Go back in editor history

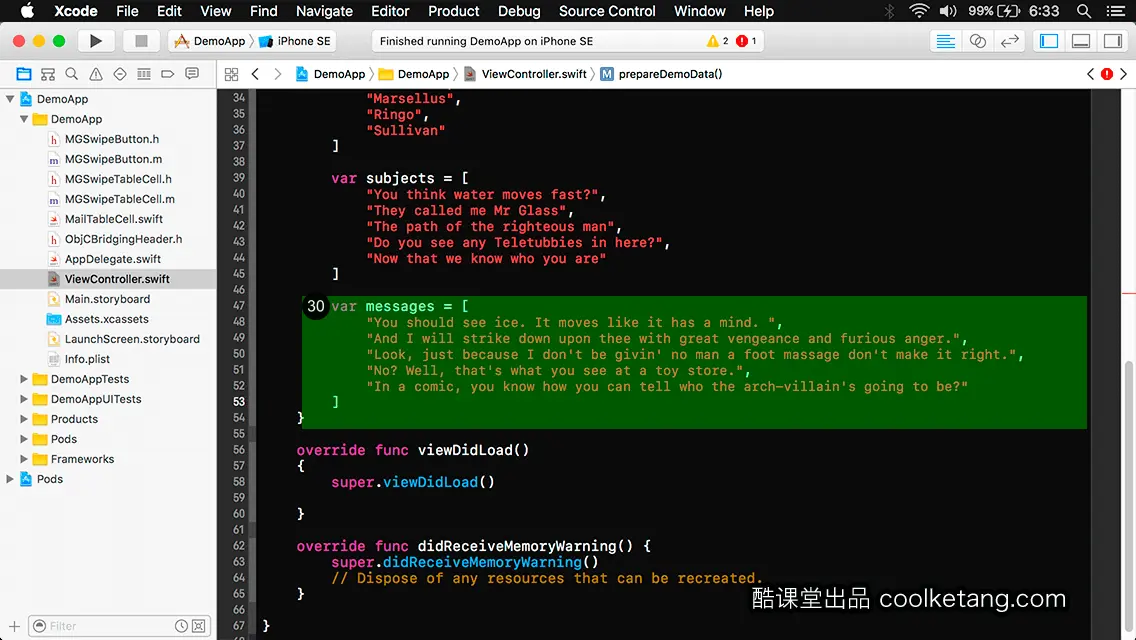[x=255, y=74]
